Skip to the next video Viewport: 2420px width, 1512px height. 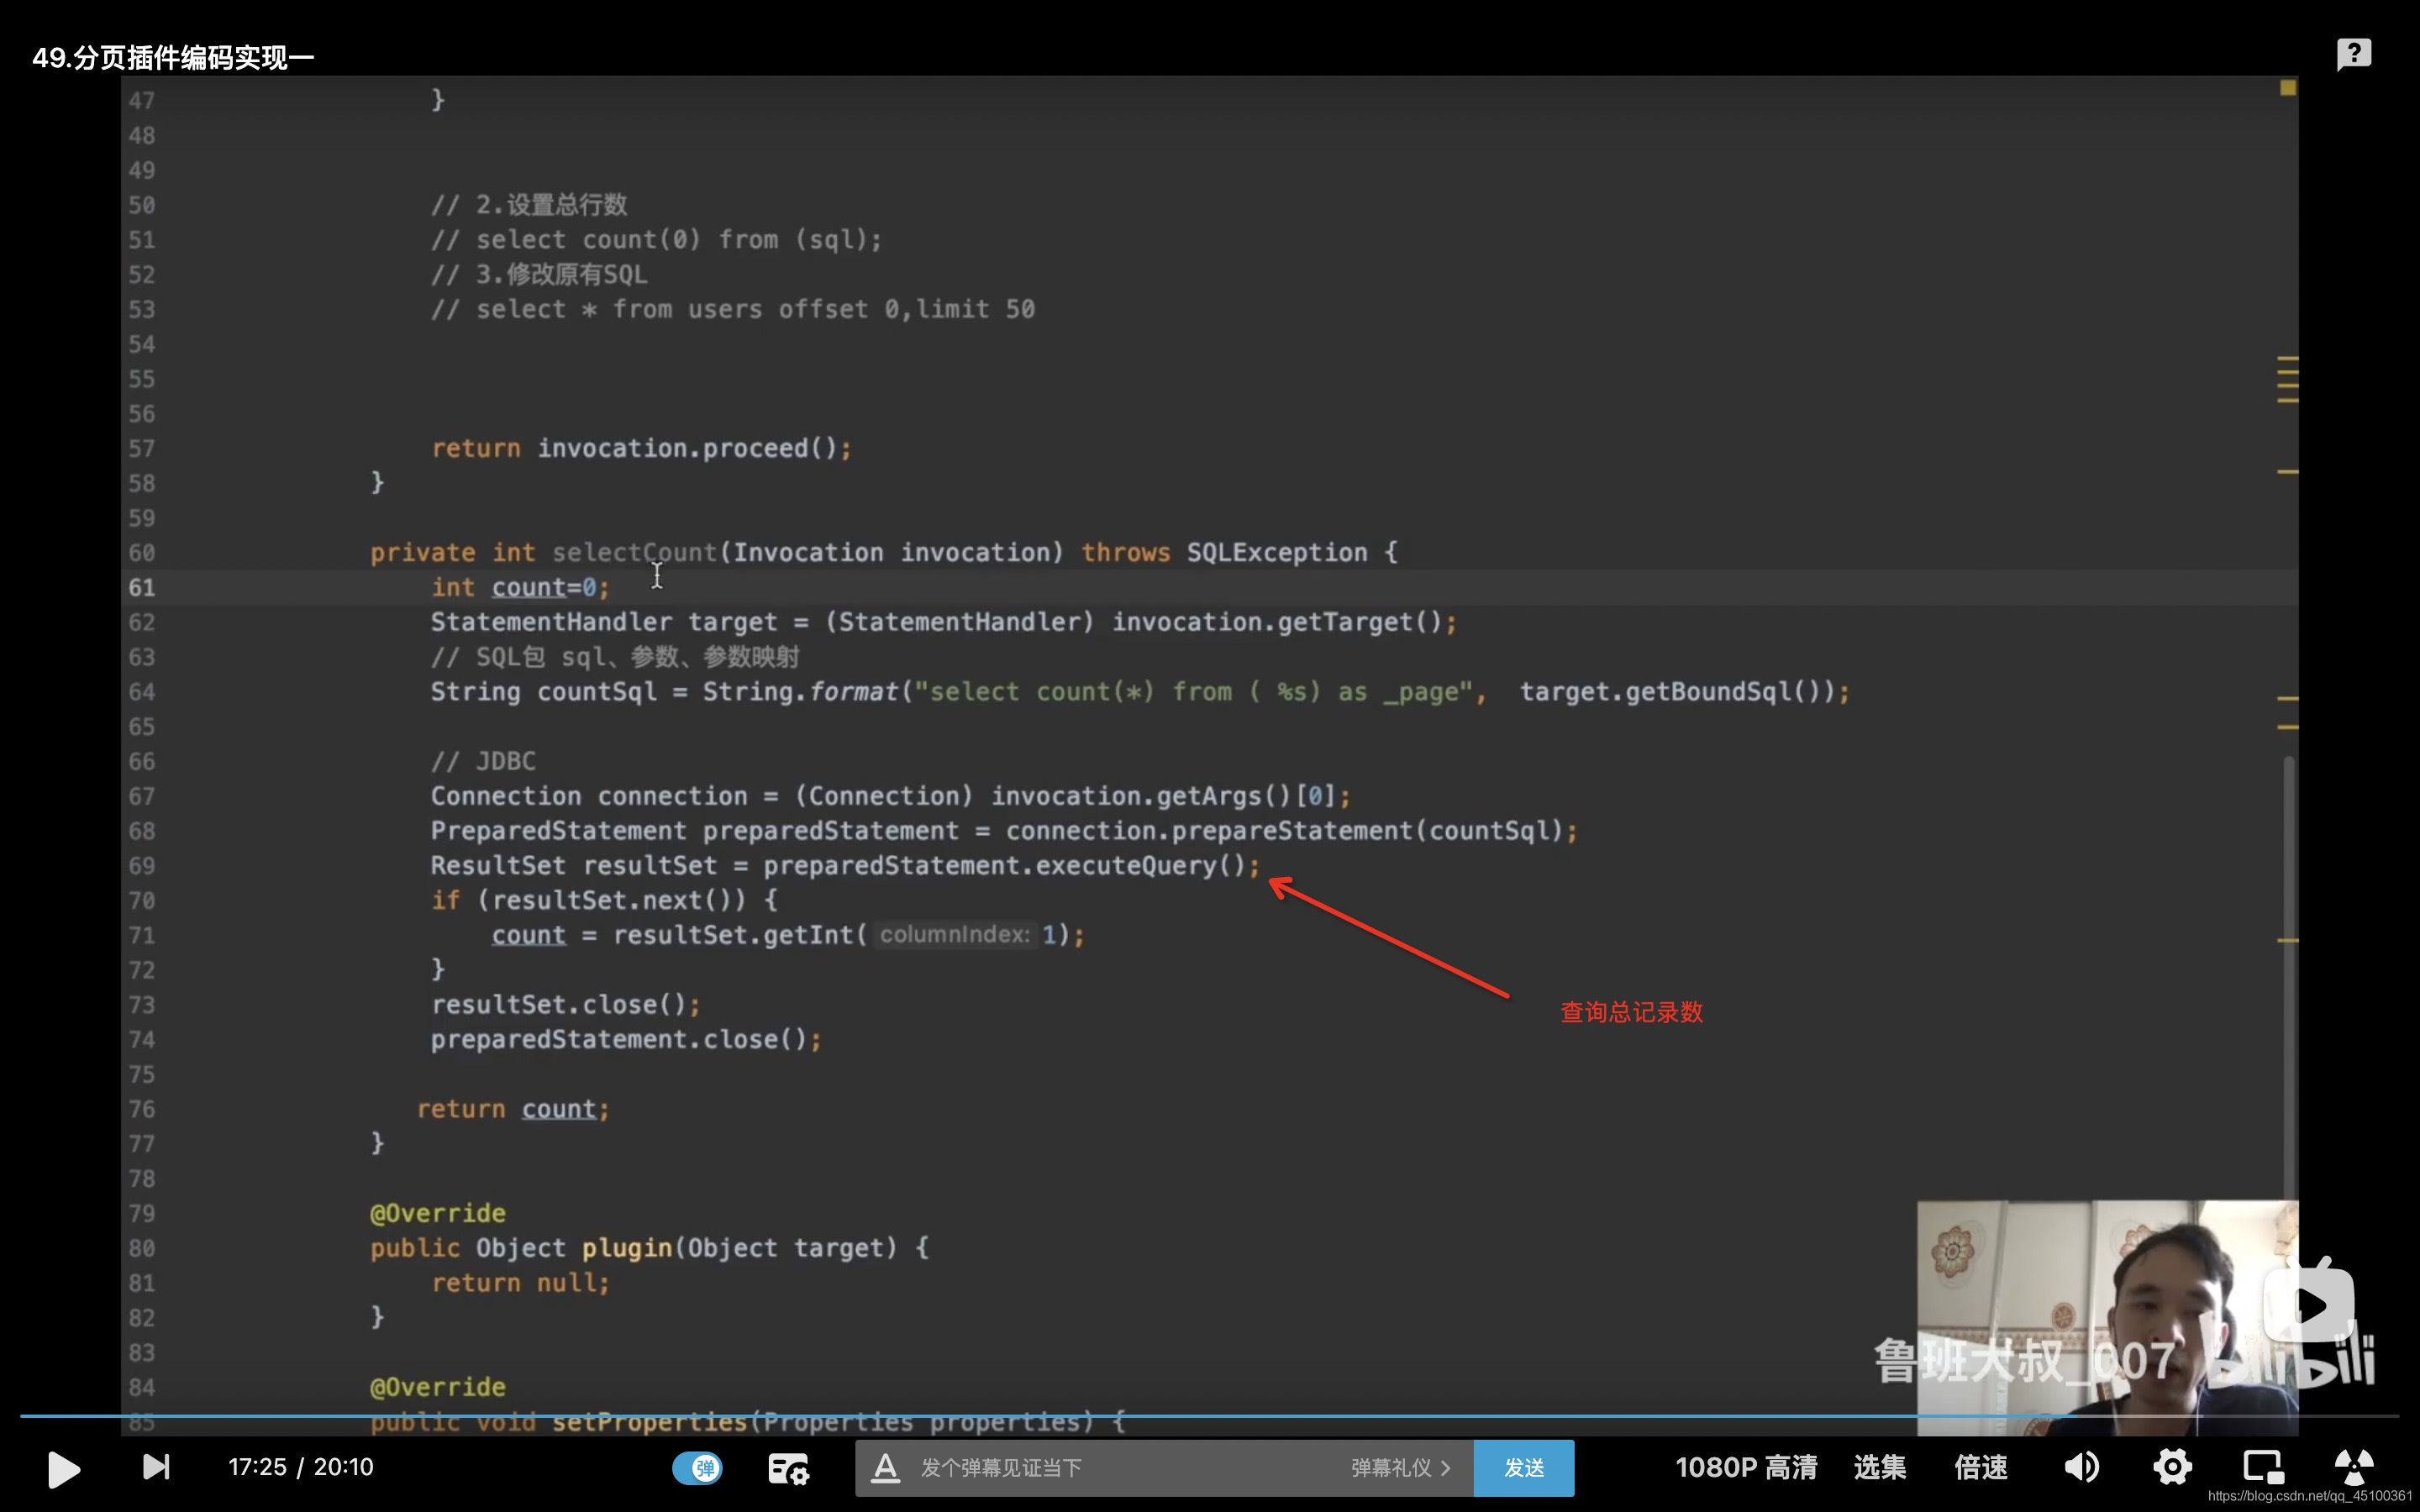point(156,1467)
